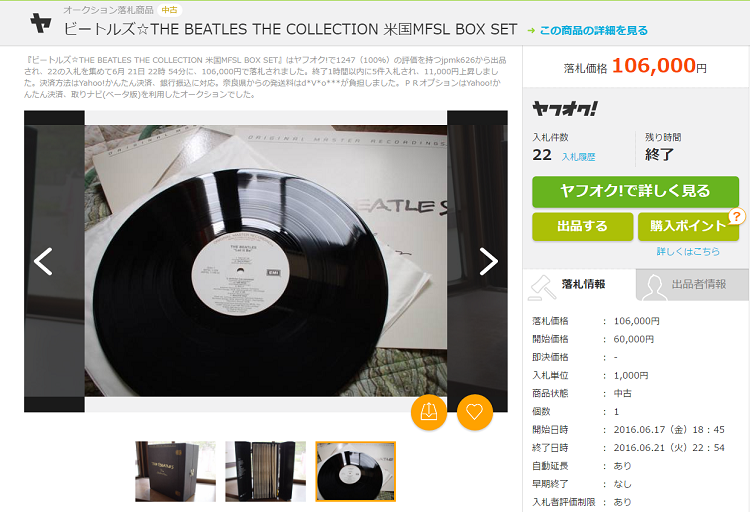This screenshot has width=750, height=512.
Task: Open the 入札履歴 bid history link
Action: [x=578, y=157]
